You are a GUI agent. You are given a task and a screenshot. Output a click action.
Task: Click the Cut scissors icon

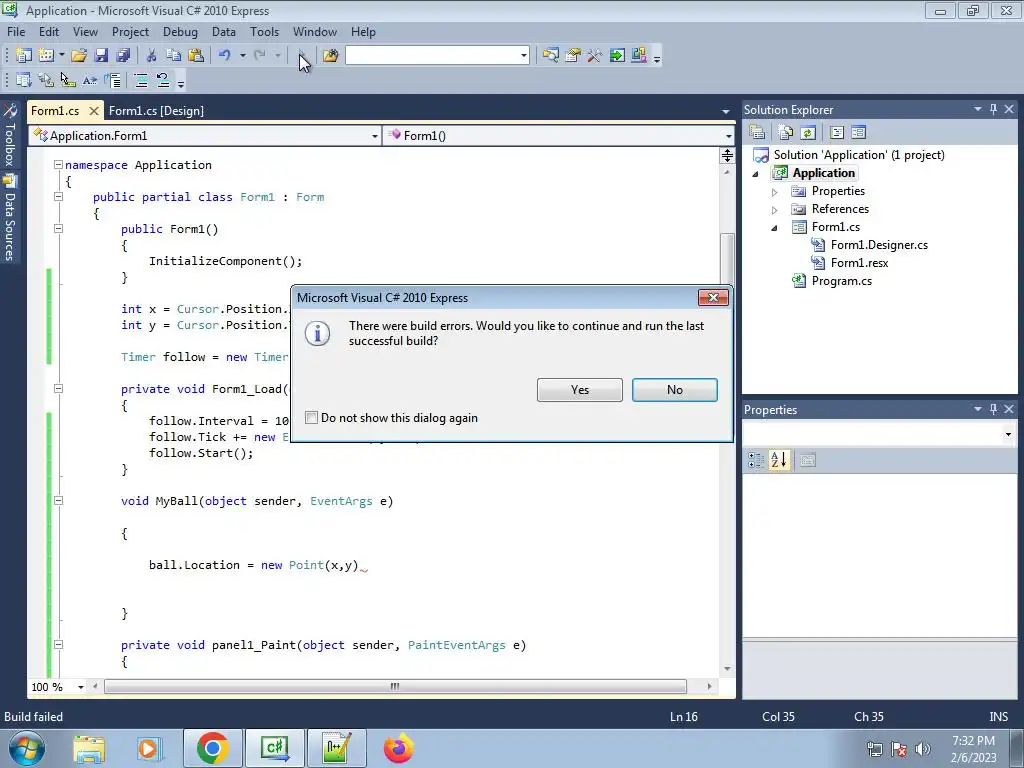point(151,56)
